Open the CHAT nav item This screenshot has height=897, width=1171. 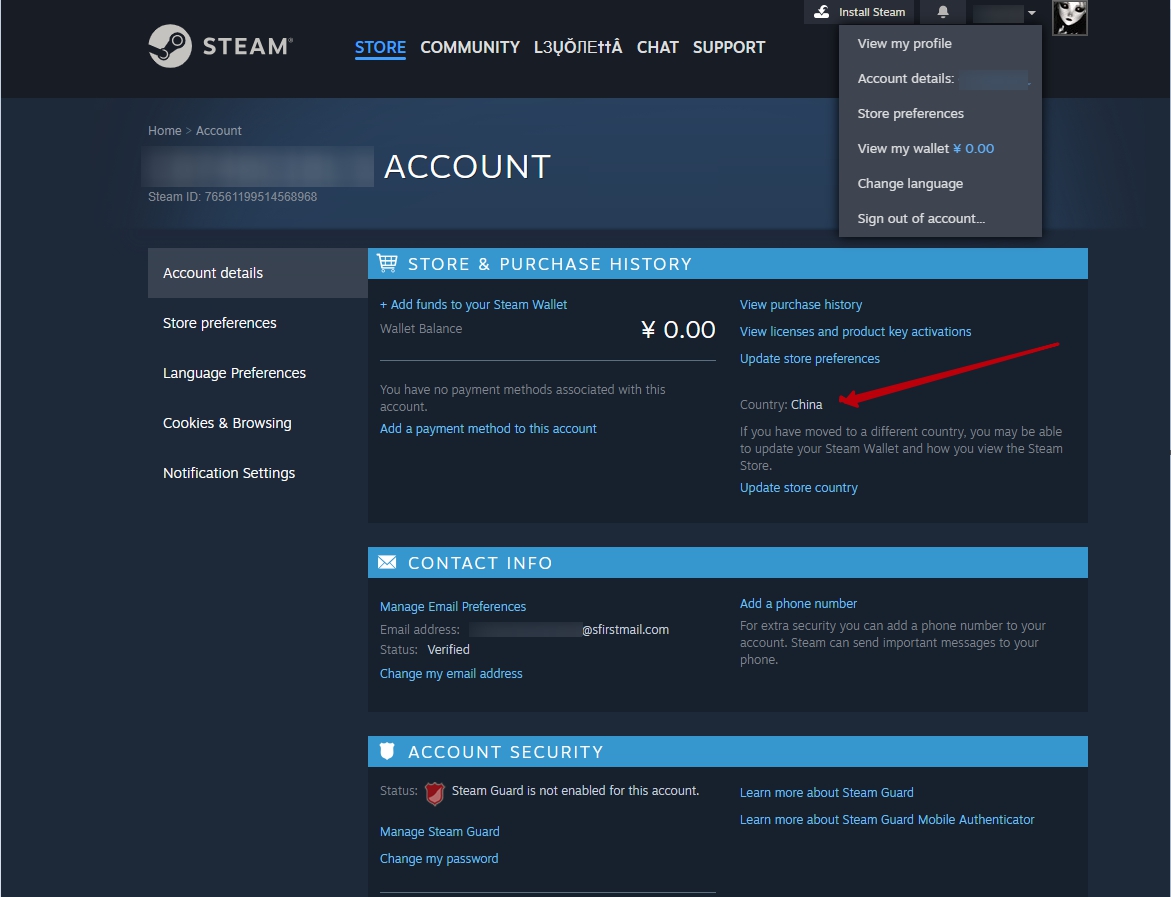tap(657, 47)
